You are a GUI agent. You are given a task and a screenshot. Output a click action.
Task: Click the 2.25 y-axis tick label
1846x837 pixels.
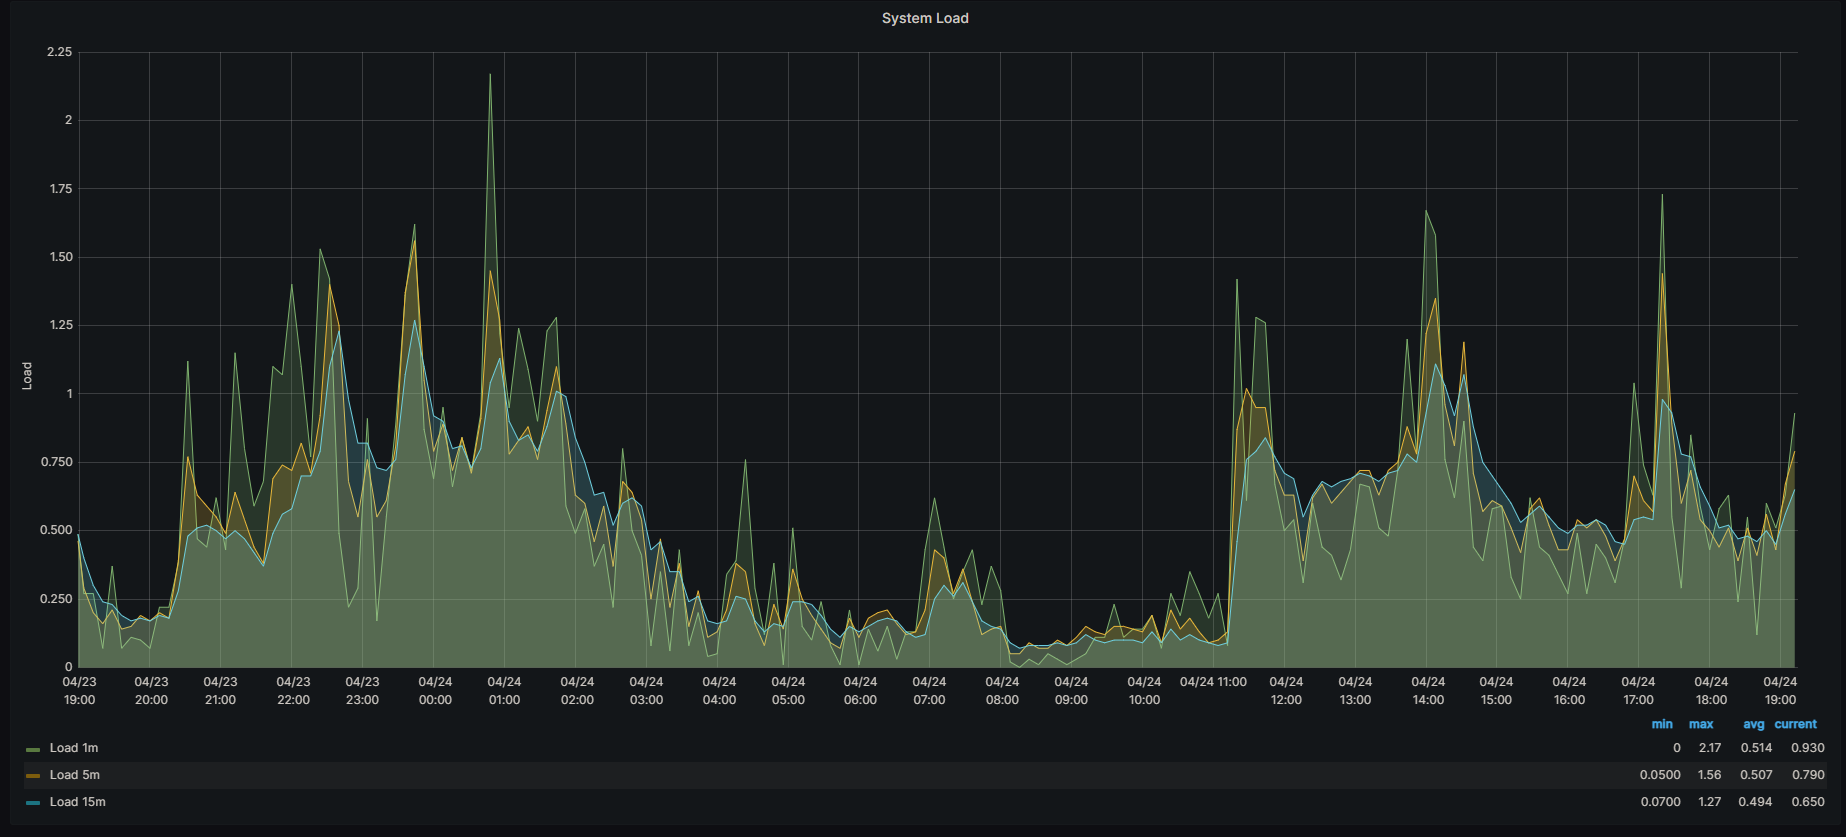point(60,52)
